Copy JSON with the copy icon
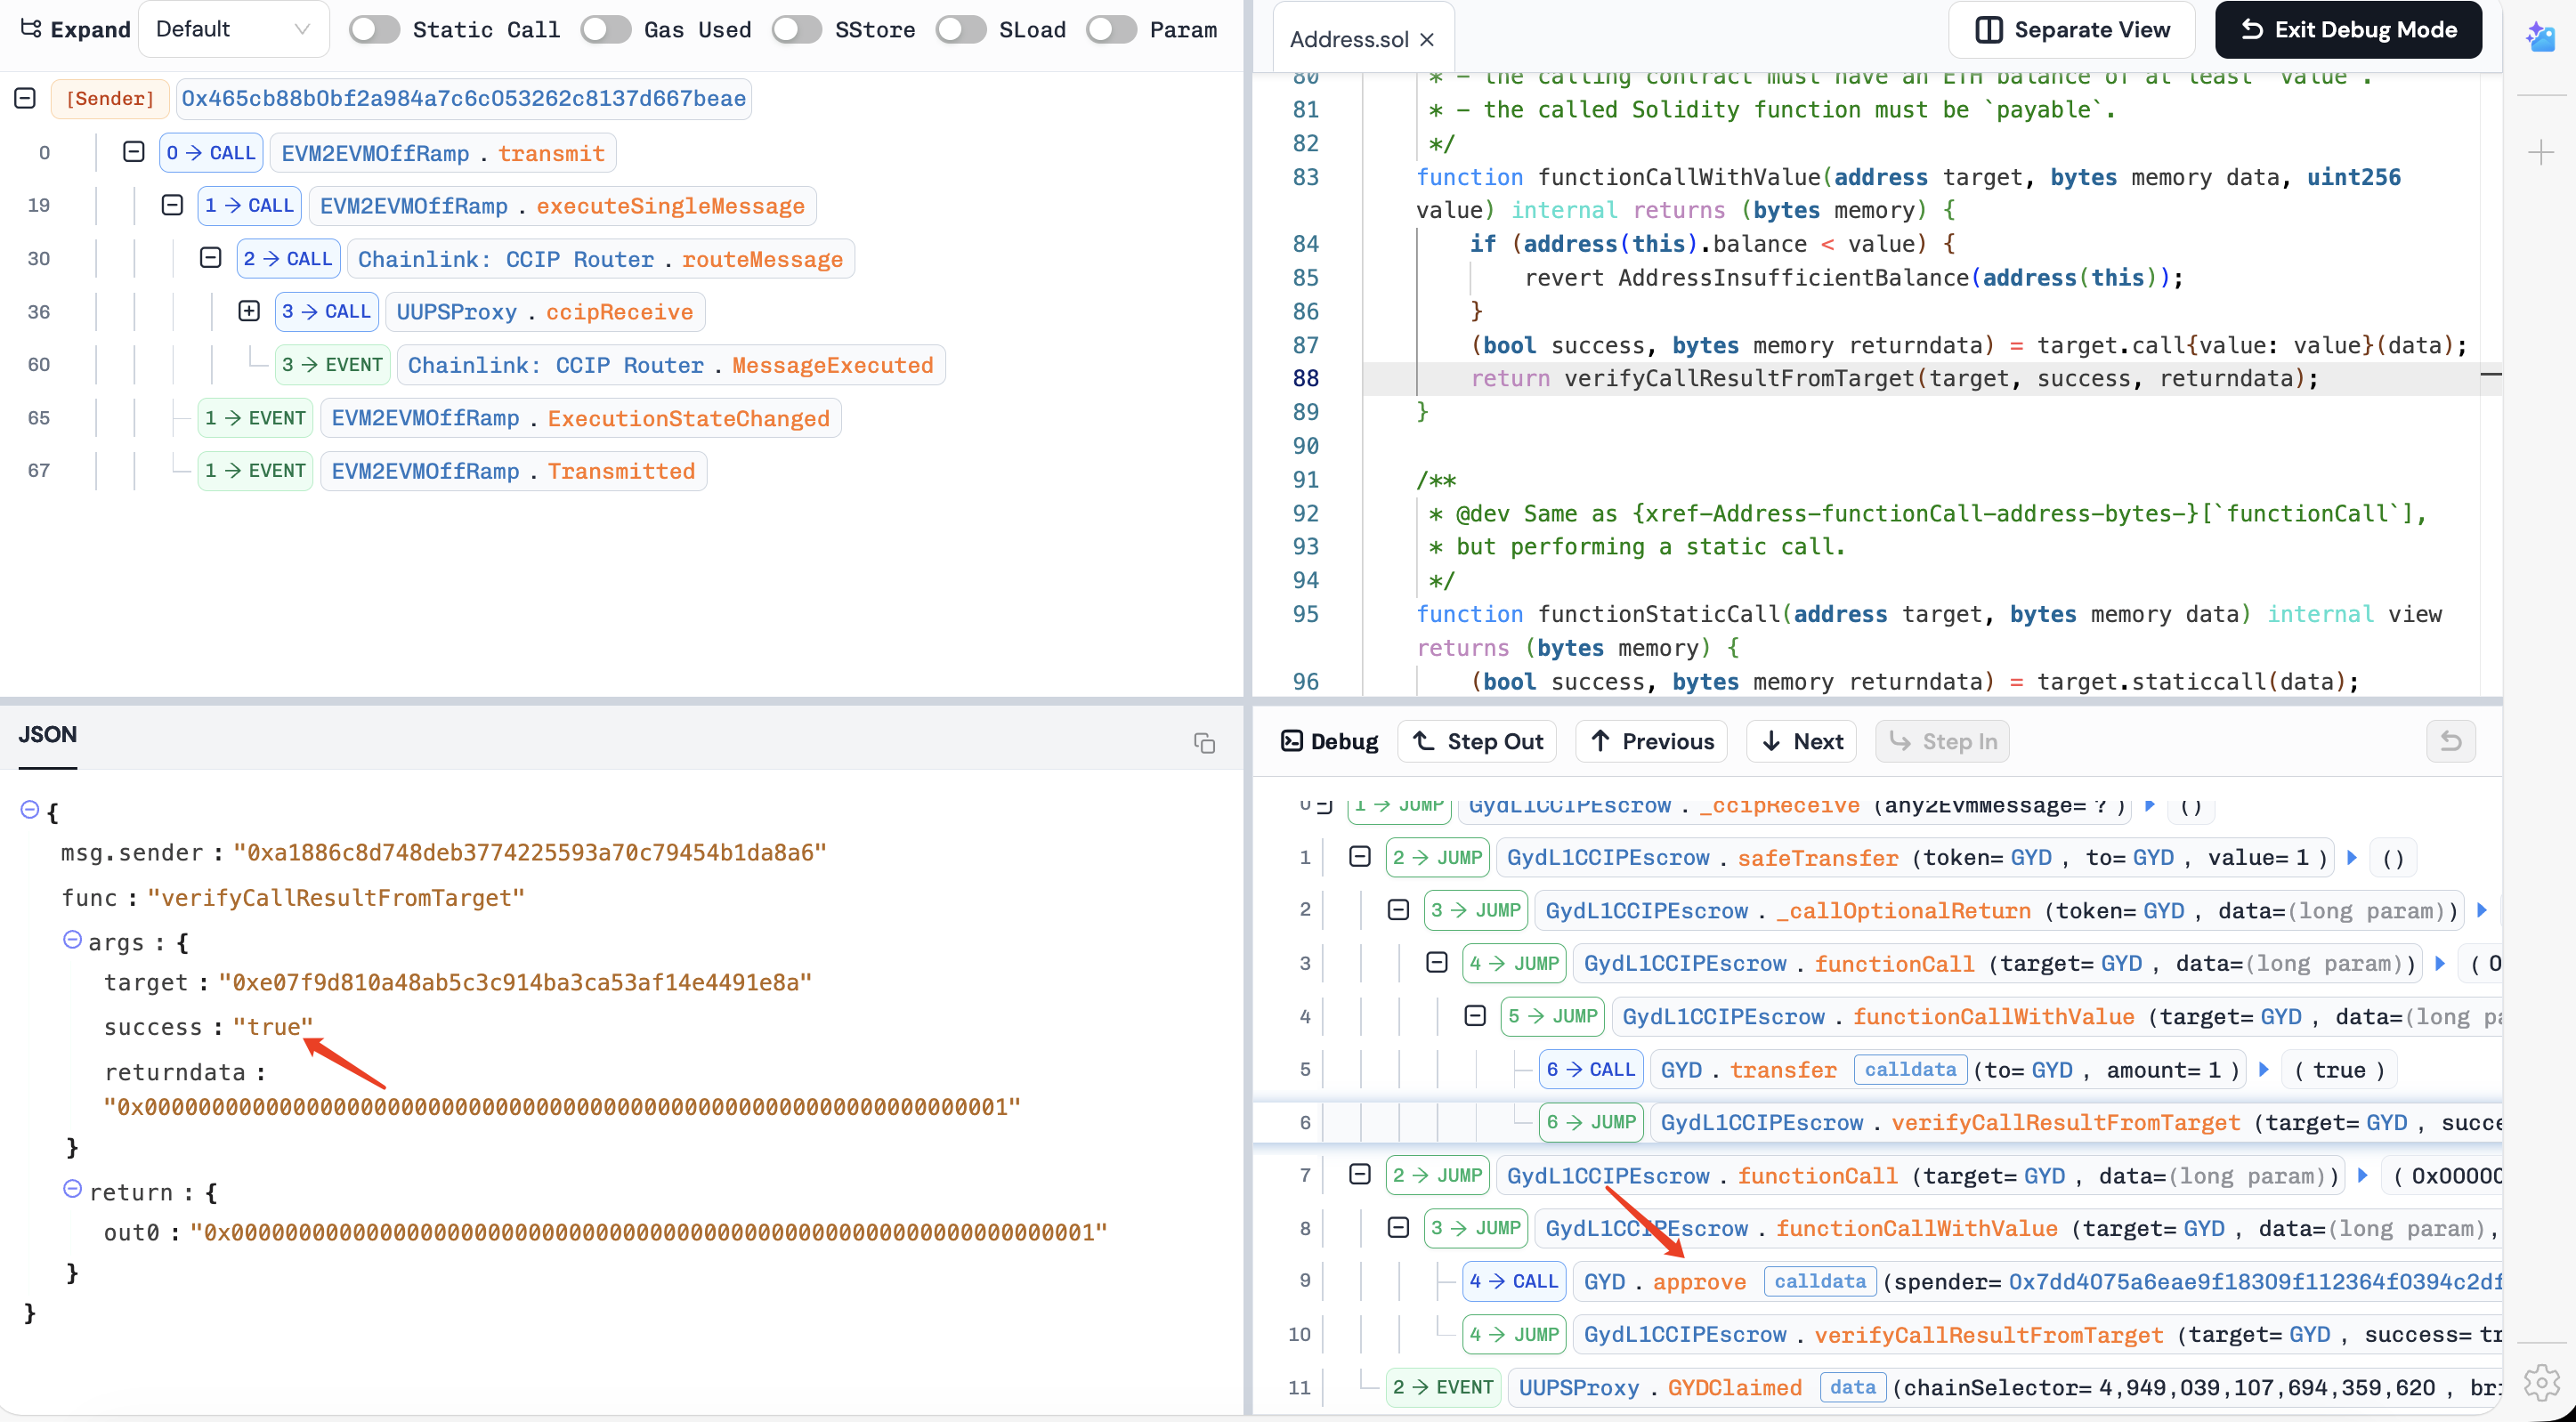This screenshot has width=2576, height=1422. pyautogui.click(x=1204, y=743)
